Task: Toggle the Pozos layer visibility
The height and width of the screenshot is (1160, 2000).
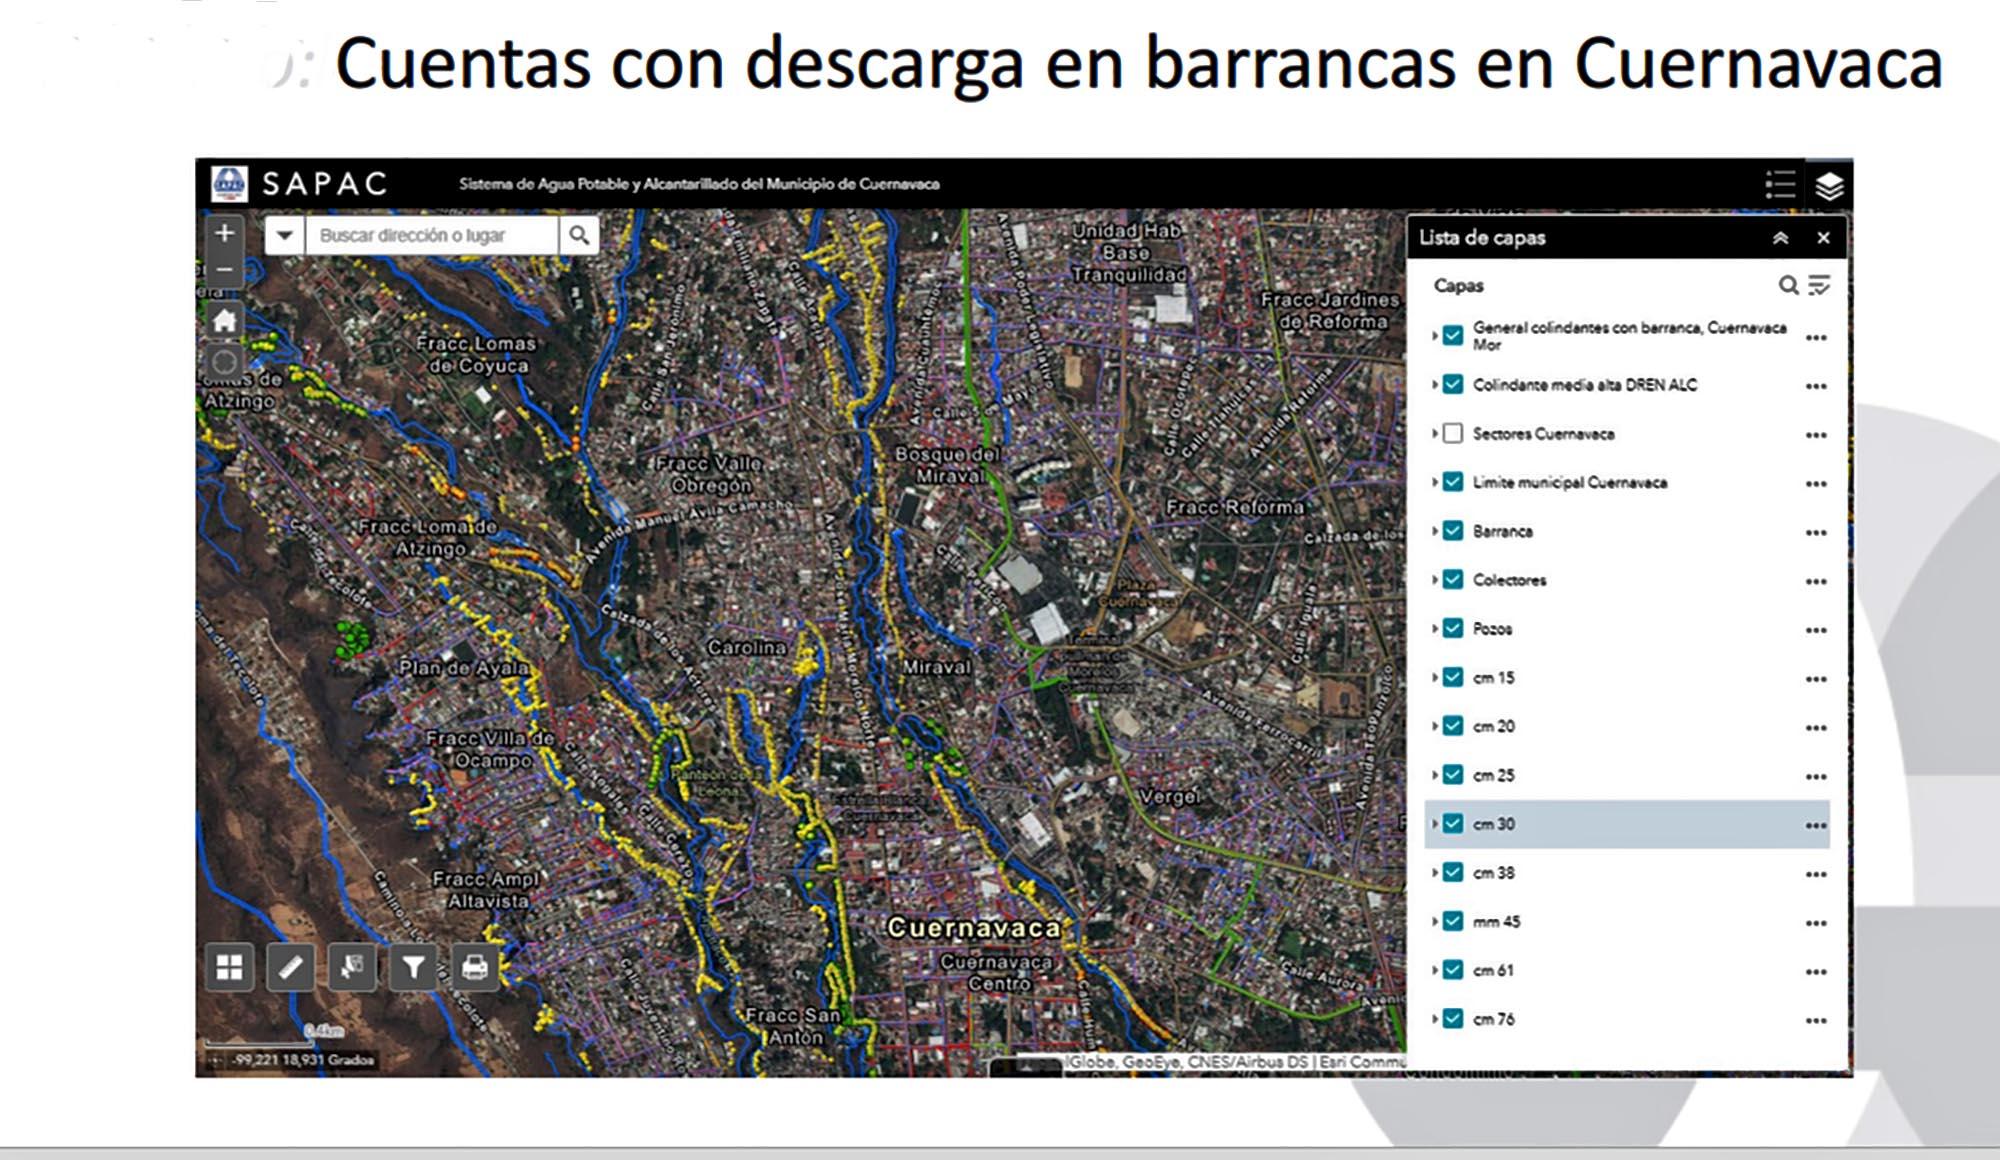Action: (1453, 628)
